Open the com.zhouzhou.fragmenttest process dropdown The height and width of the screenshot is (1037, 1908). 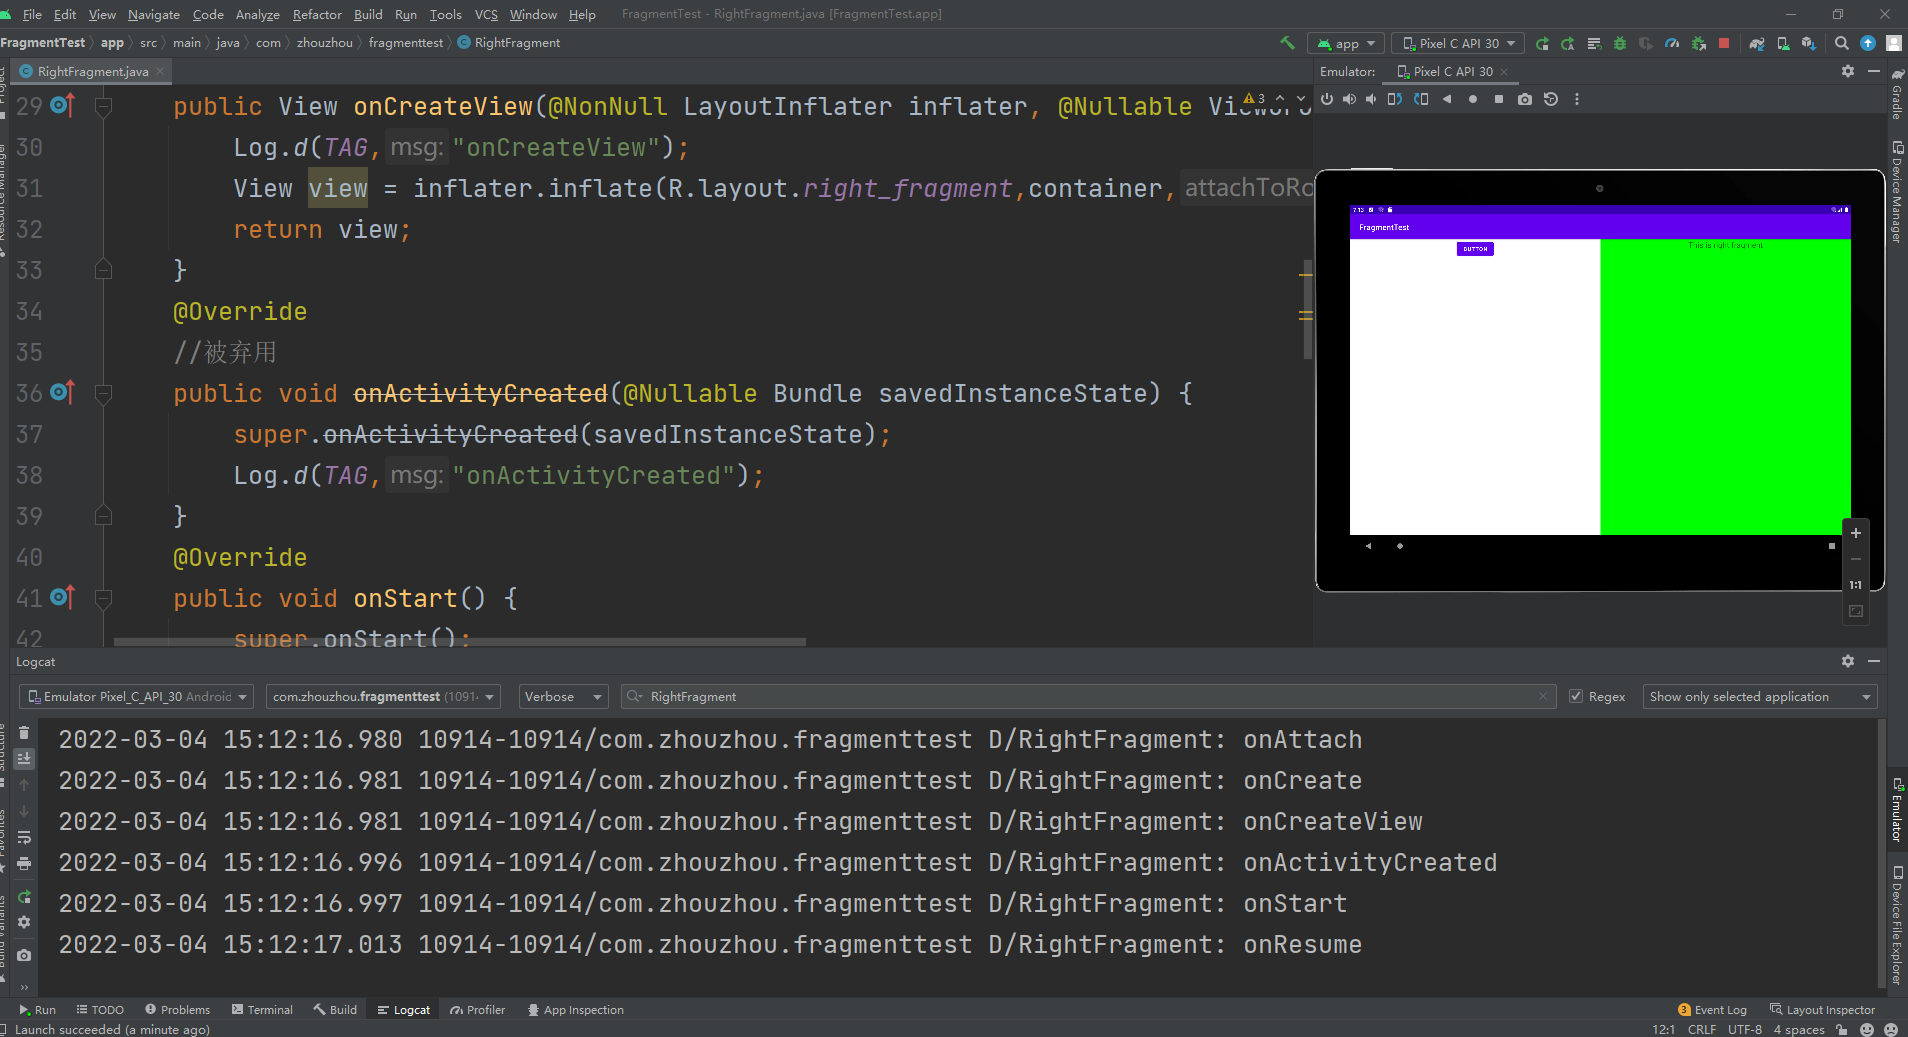[x=384, y=697]
